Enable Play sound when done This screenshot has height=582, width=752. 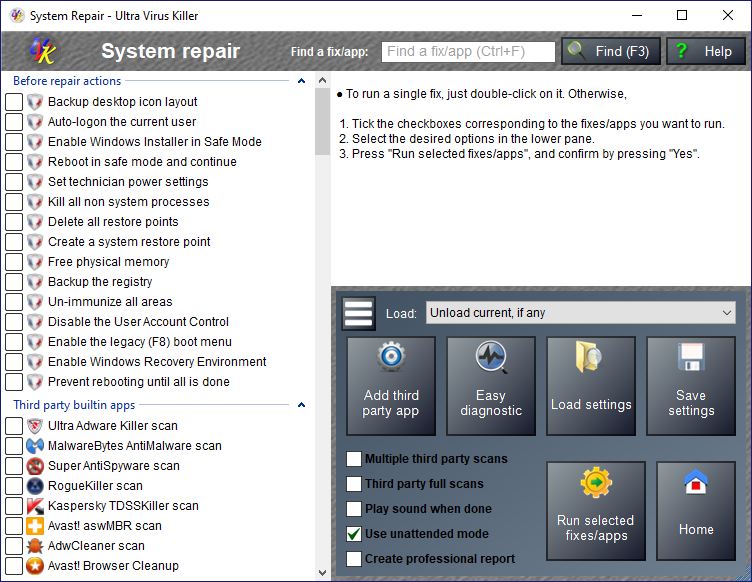(x=354, y=509)
